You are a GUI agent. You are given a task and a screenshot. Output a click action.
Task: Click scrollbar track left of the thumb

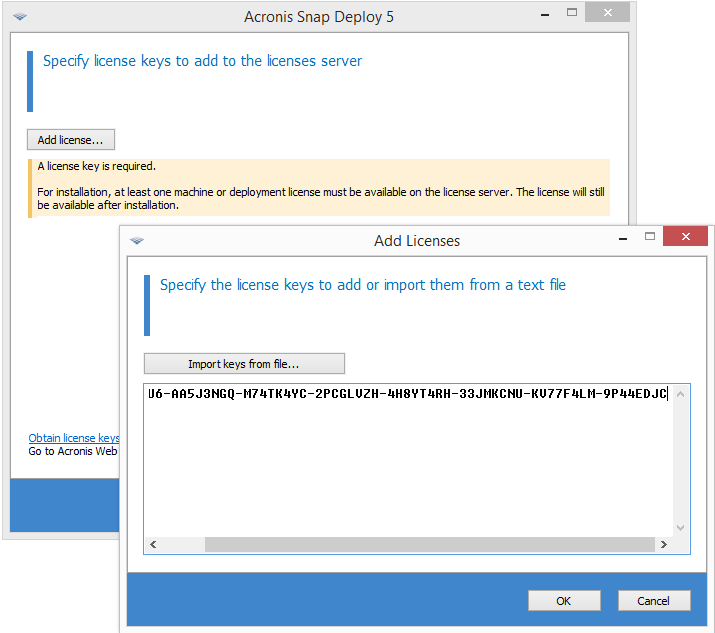pos(182,545)
